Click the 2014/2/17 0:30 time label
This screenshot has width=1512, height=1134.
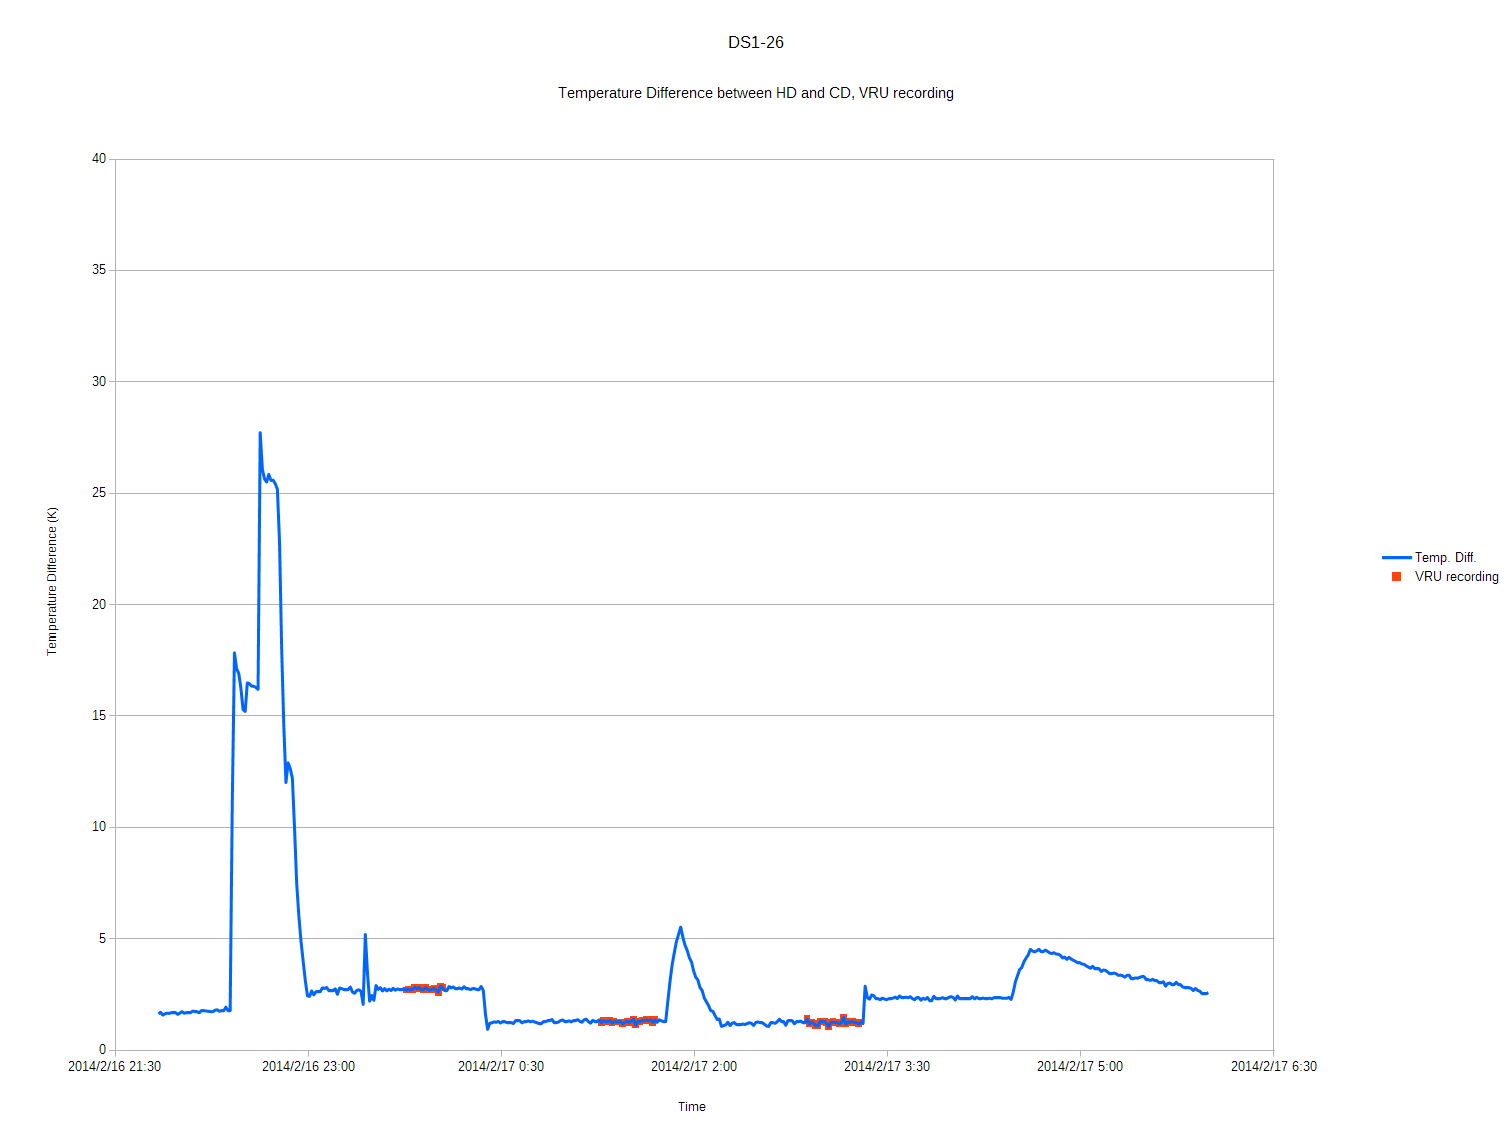pos(501,1067)
